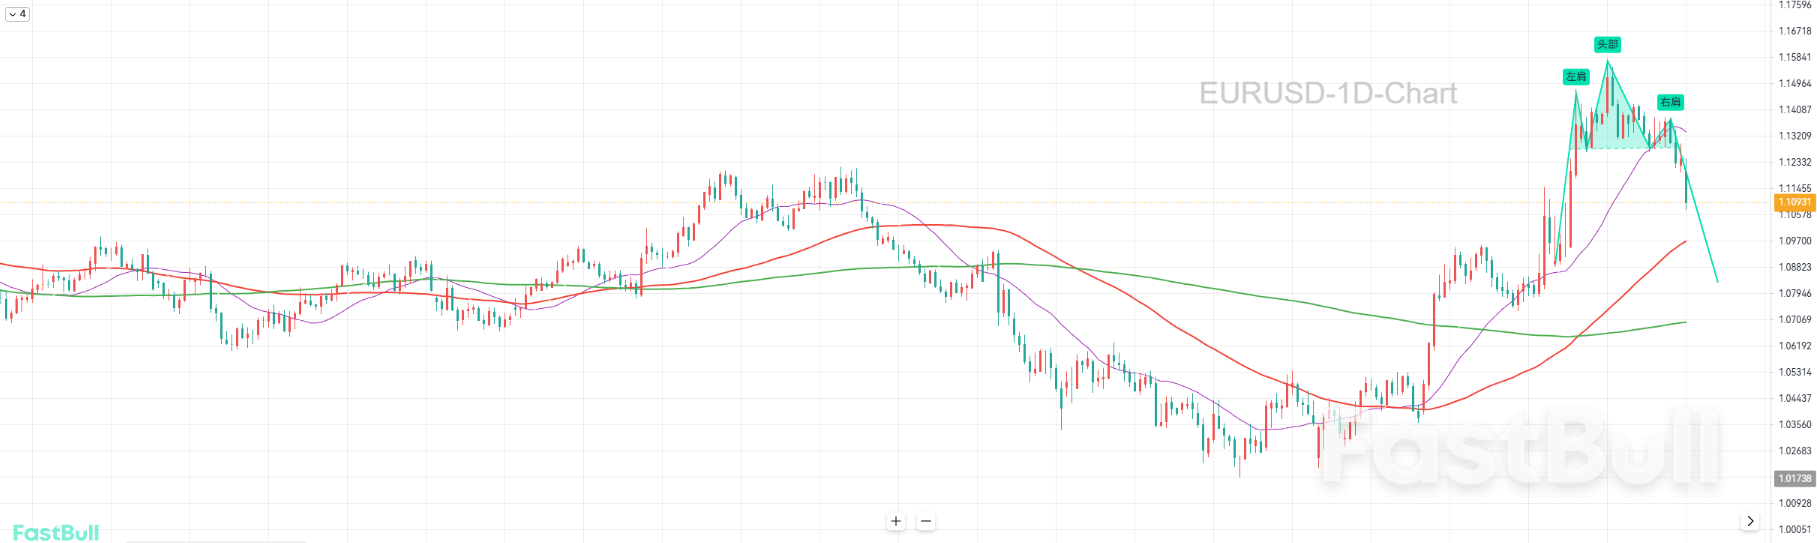The height and width of the screenshot is (543, 1817).
Task: Click the EURUSD-1D-Chart title text
Action: point(1328,93)
